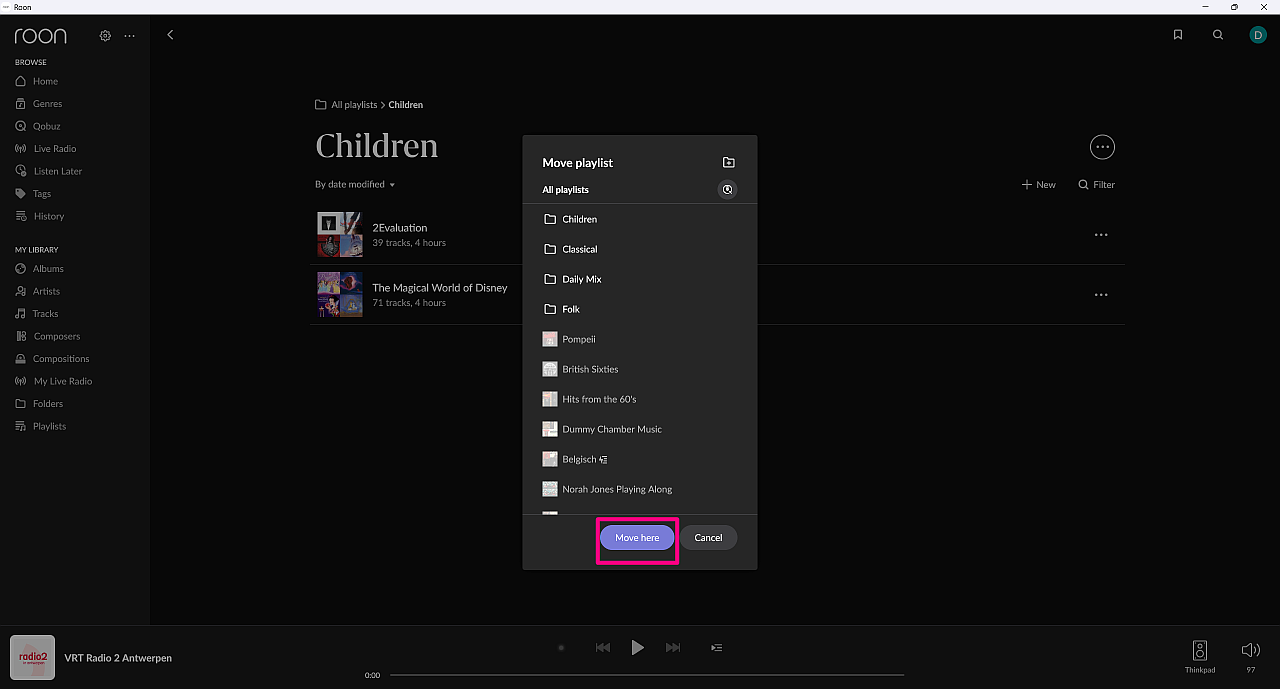The height and width of the screenshot is (689, 1280).
Task: Click the playback progress seek bar
Action: (x=646, y=675)
